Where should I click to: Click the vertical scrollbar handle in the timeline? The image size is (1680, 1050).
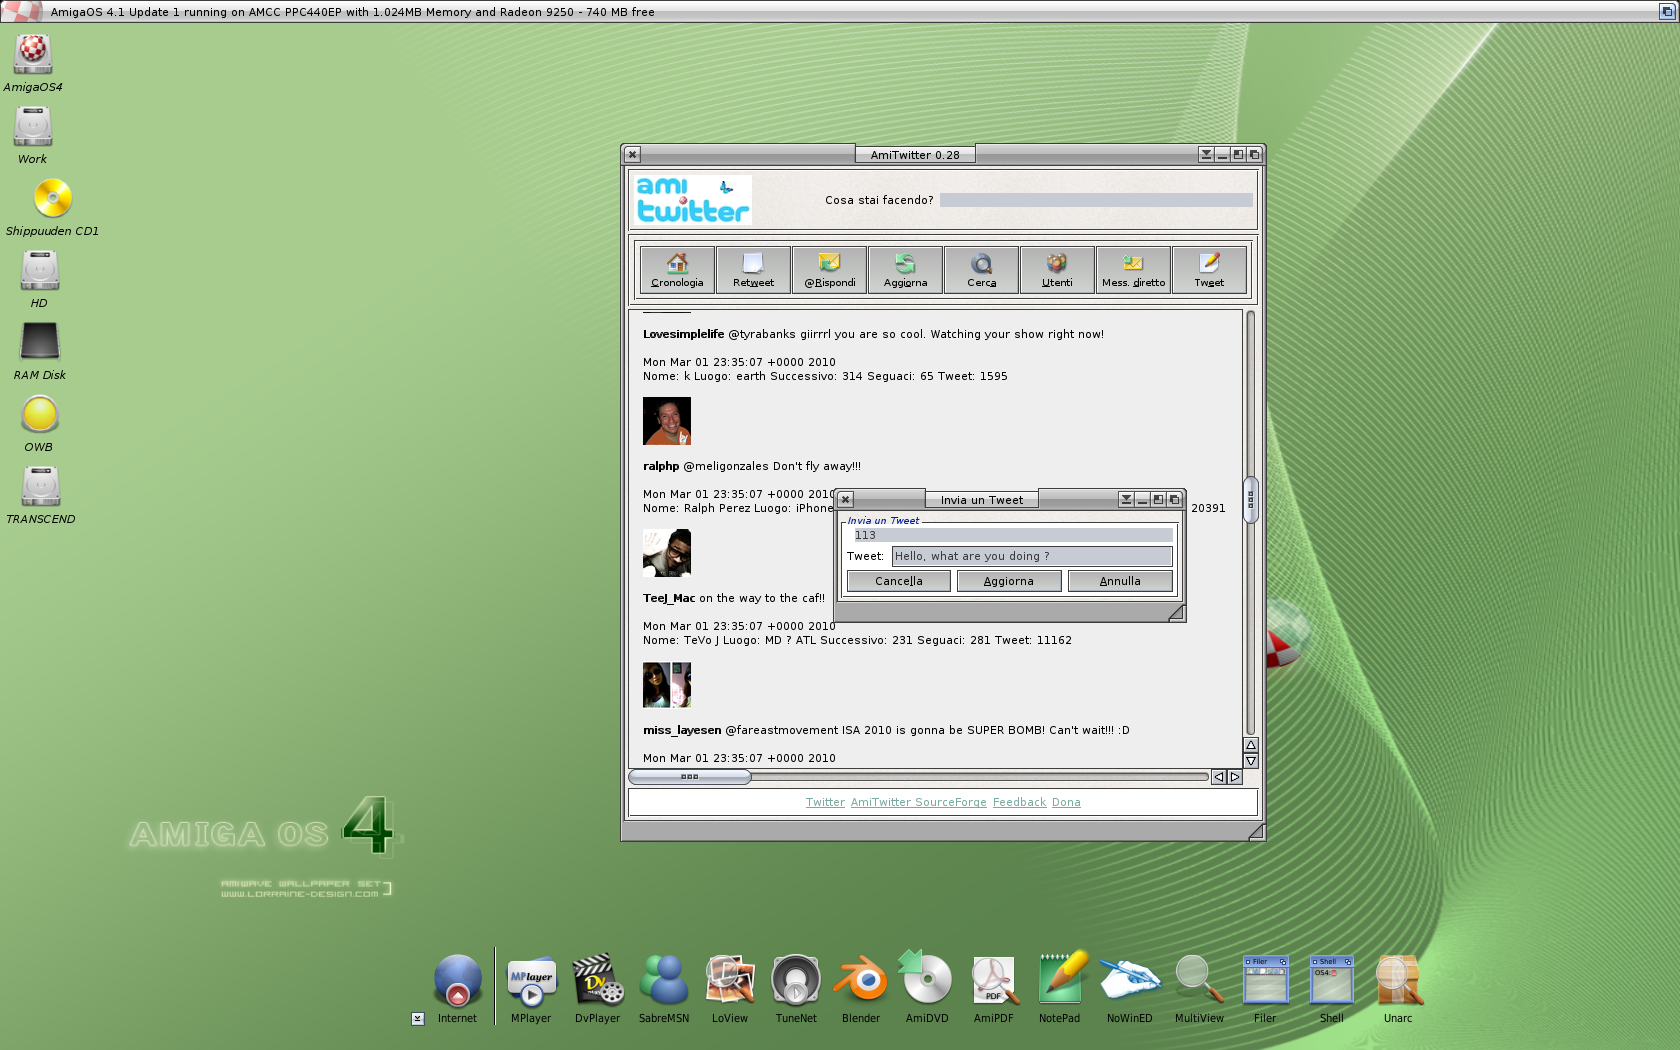(1250, 500)
